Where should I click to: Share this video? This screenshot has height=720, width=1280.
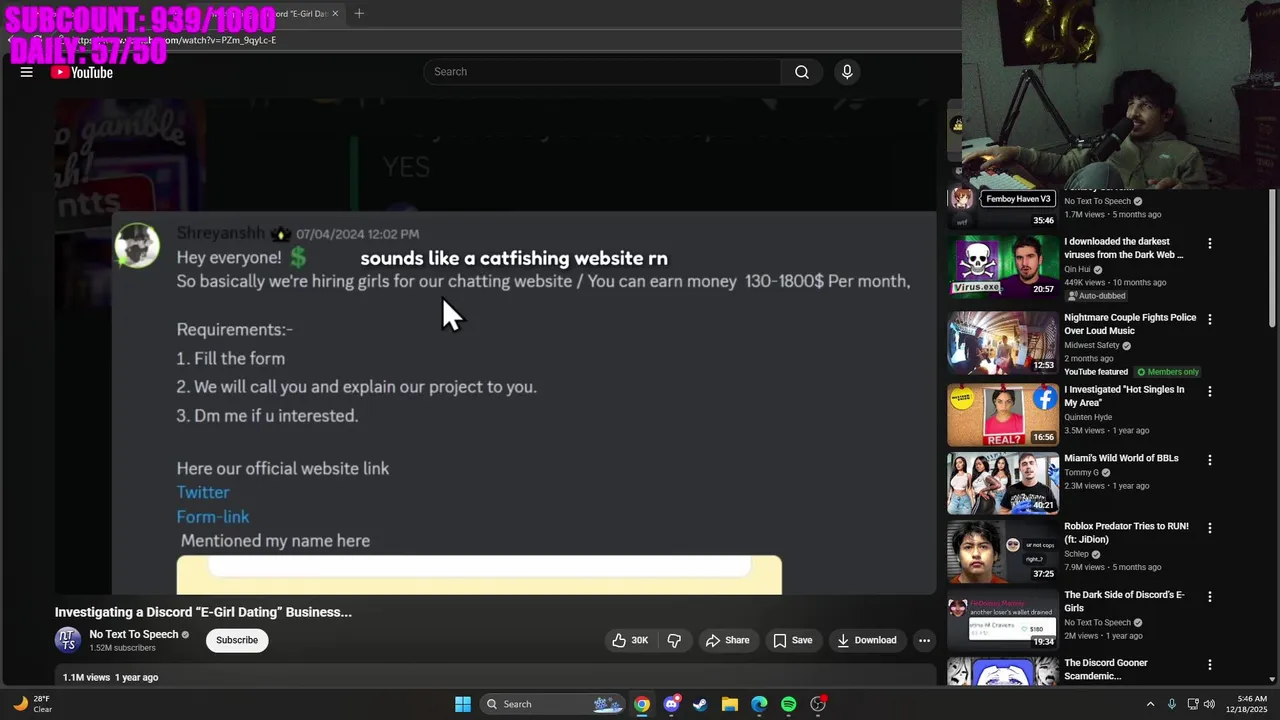pos(727,640)
